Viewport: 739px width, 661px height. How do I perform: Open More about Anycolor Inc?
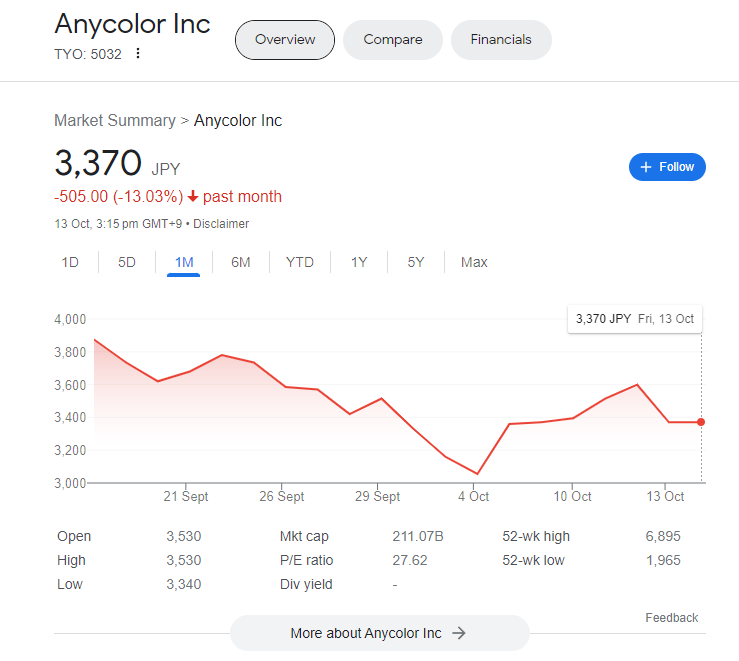point(379,633)
